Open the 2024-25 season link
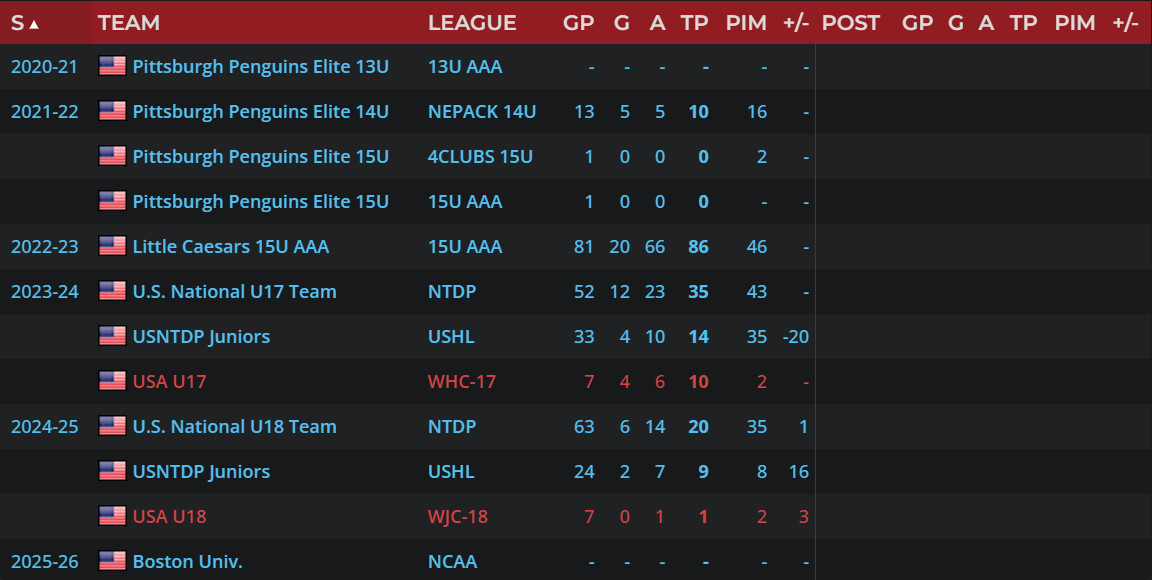 [44, 426]
